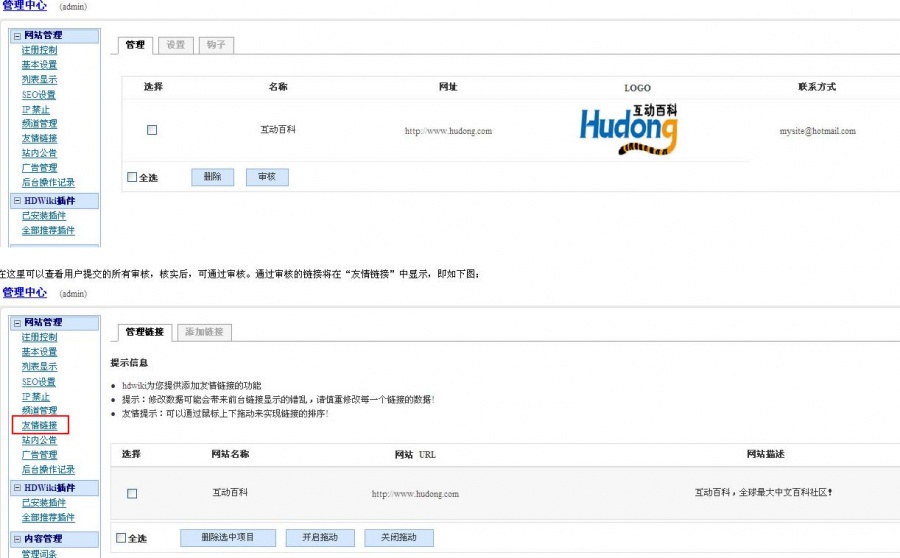Open the 管理词条 sidebar link
The width and height of the screenshot is (900, 558).
40,553
